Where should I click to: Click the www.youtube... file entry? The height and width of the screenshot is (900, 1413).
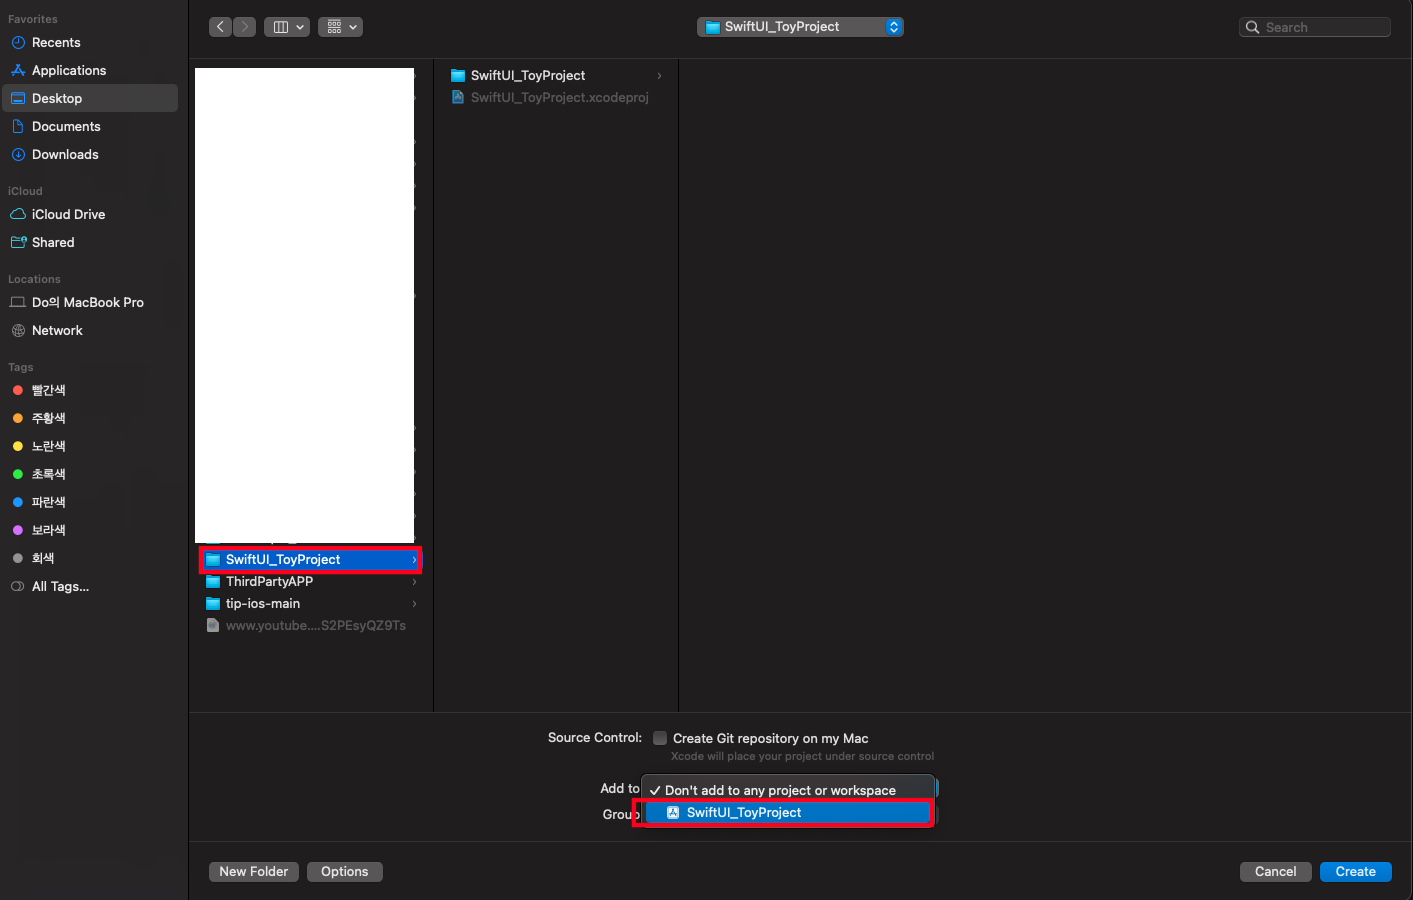tap(310, 626)
